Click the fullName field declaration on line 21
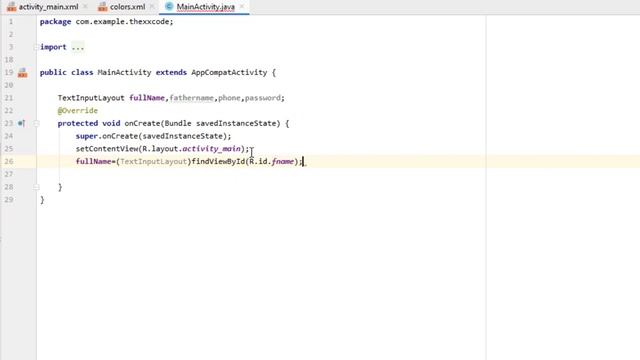640x360 pixels. click(x=147, y=98)
